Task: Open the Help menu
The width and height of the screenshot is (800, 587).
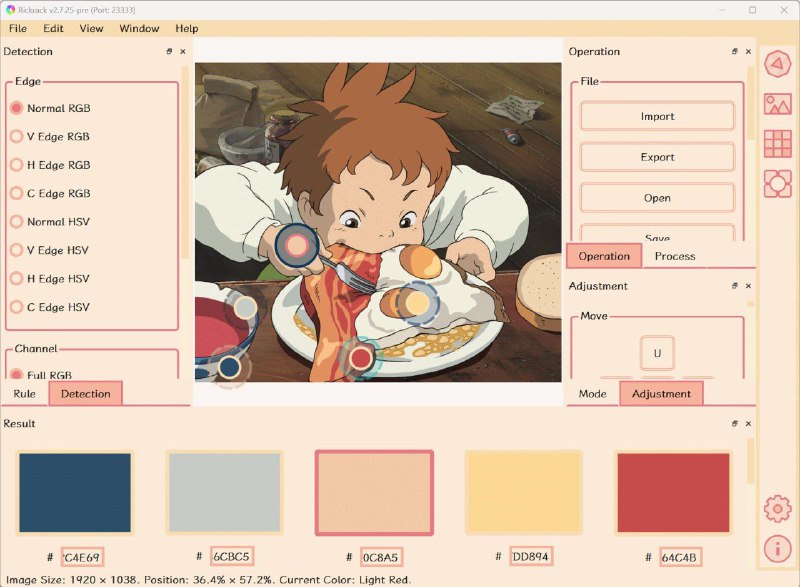Action: pos(187,29)
